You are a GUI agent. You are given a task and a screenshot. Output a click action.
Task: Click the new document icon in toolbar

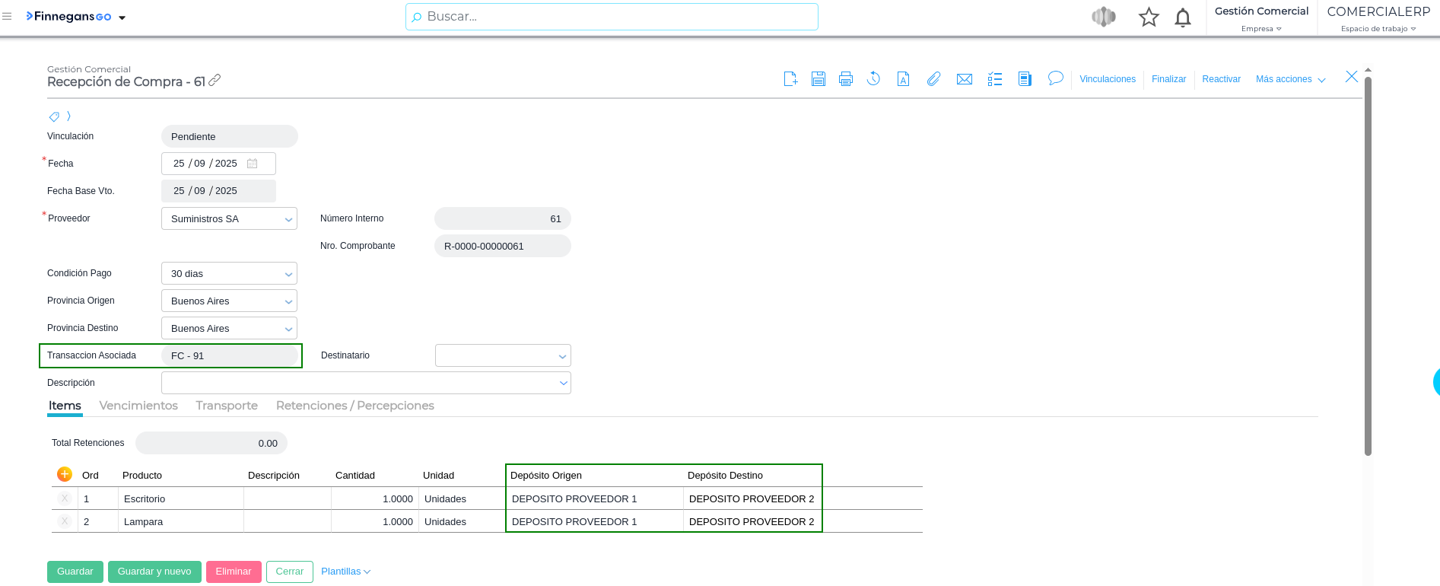coord(790,79)
